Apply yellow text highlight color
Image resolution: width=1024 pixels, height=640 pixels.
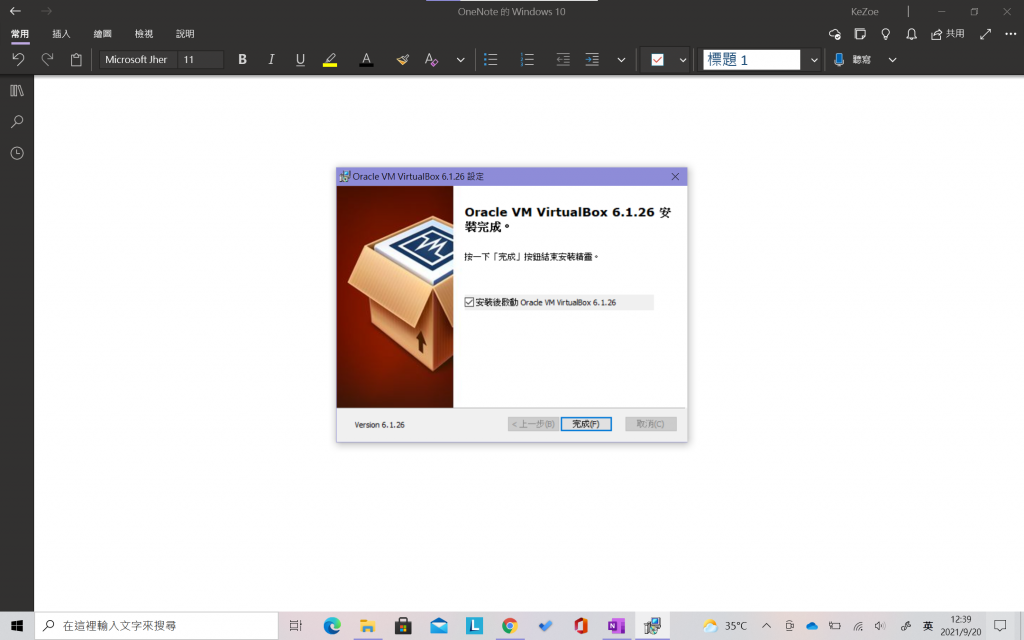330,59
